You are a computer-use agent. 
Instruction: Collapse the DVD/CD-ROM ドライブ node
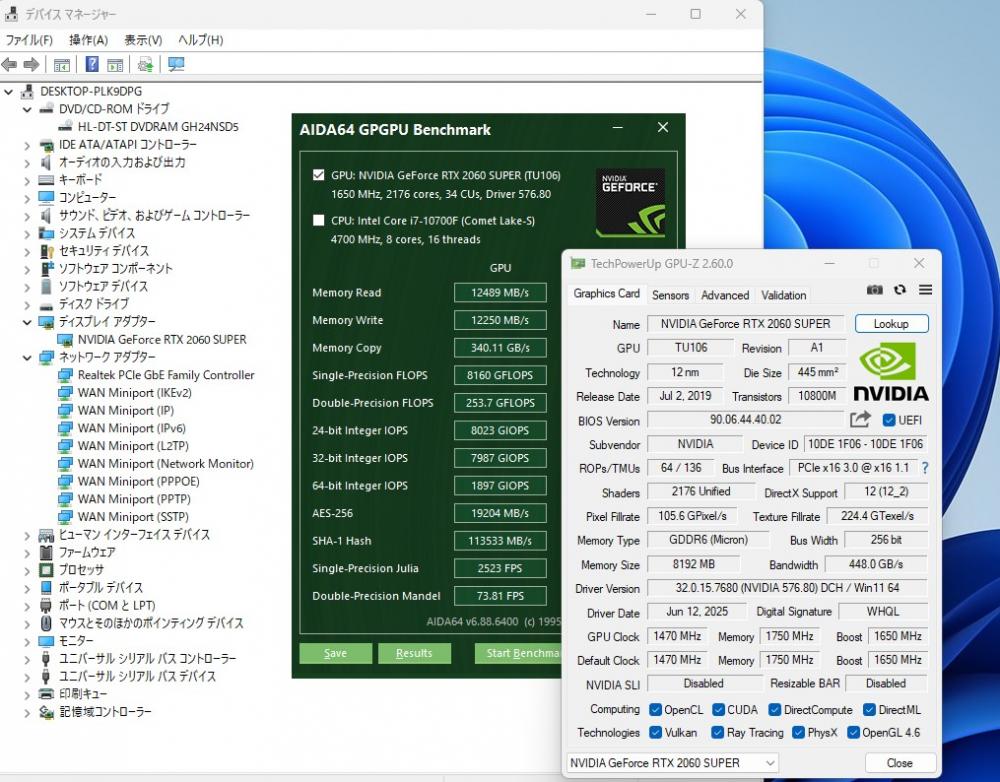(27, 109)
